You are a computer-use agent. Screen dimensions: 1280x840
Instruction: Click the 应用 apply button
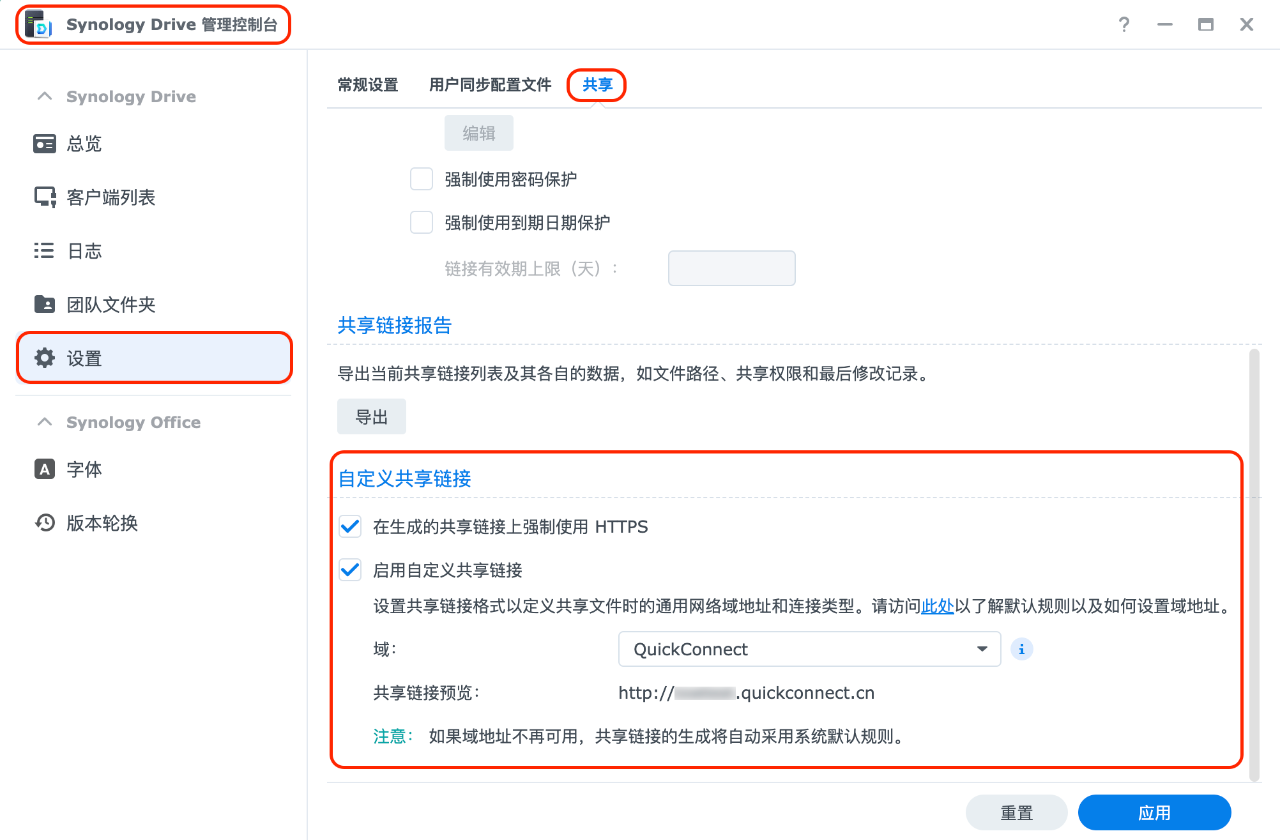[1154, 813]
